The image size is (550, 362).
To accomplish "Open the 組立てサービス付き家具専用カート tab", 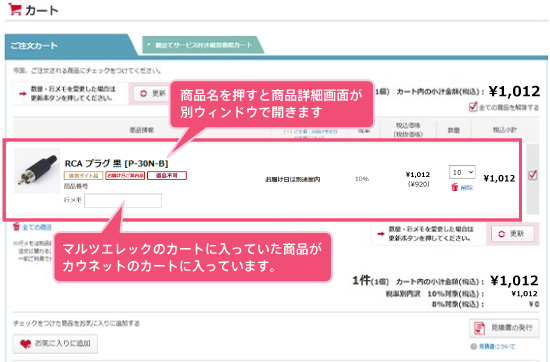I will [x=203, y=45].
